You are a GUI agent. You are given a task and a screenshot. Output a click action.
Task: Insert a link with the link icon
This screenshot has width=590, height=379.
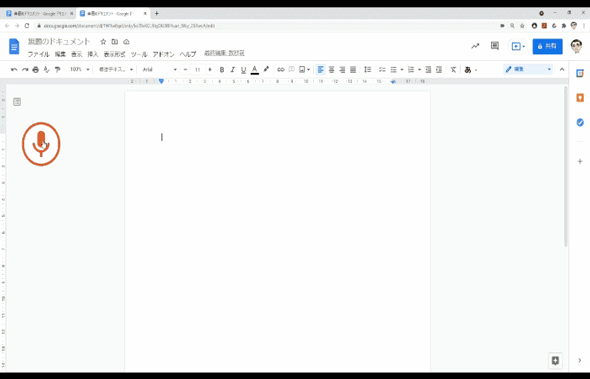[x=281, y=70]
